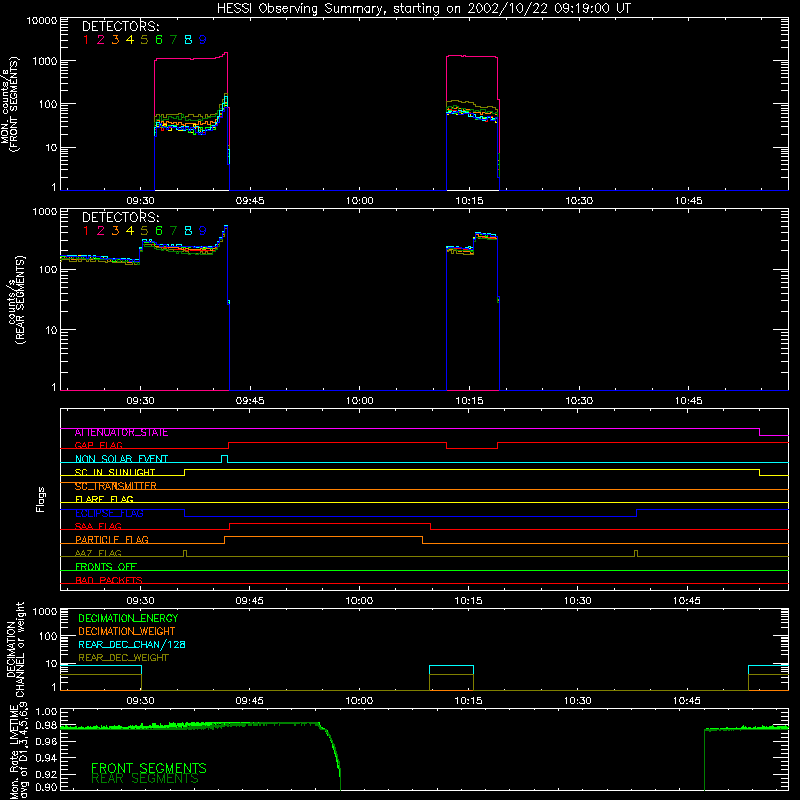Click the "FRONTS_OFF" flag label

tap(106, 567)
